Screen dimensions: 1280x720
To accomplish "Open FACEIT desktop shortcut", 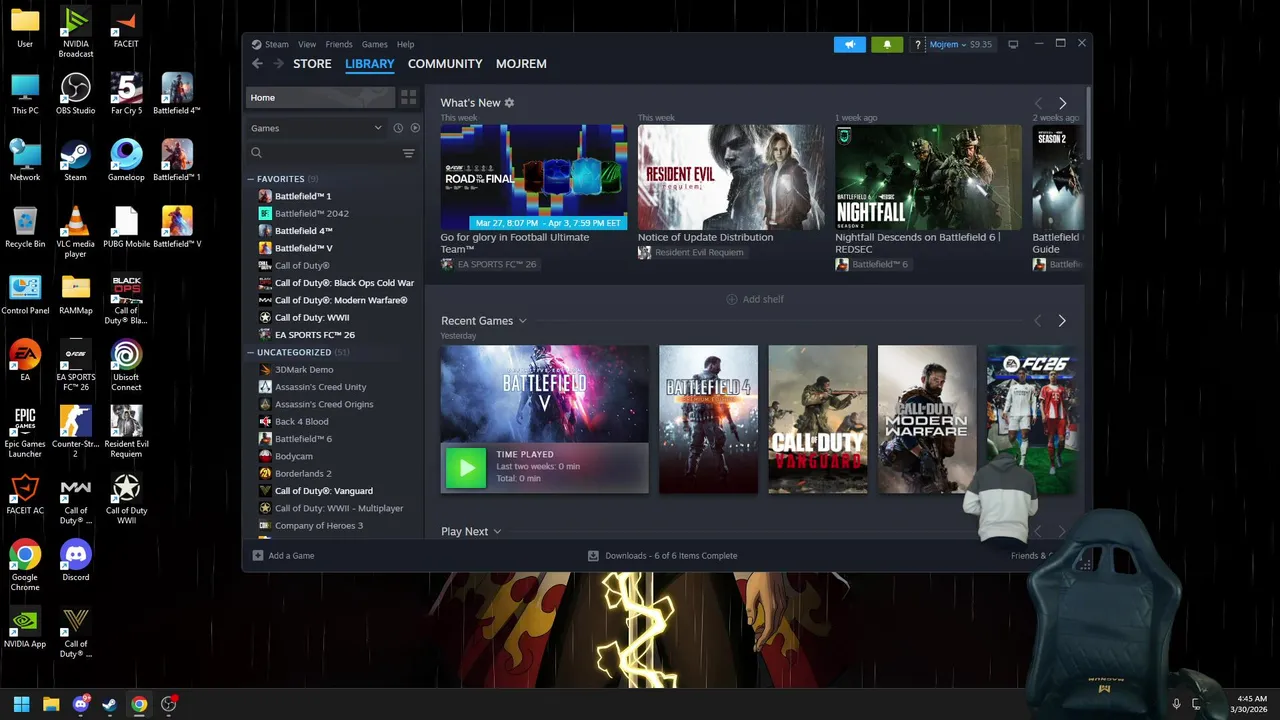I will tap(126, 29).
